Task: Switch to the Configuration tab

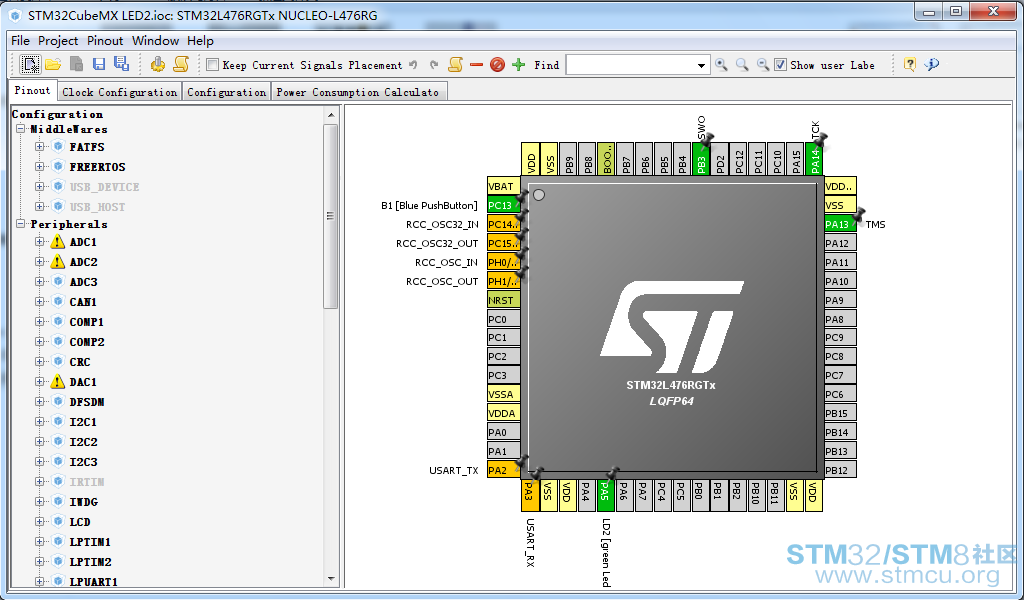Action: [227, 92]
